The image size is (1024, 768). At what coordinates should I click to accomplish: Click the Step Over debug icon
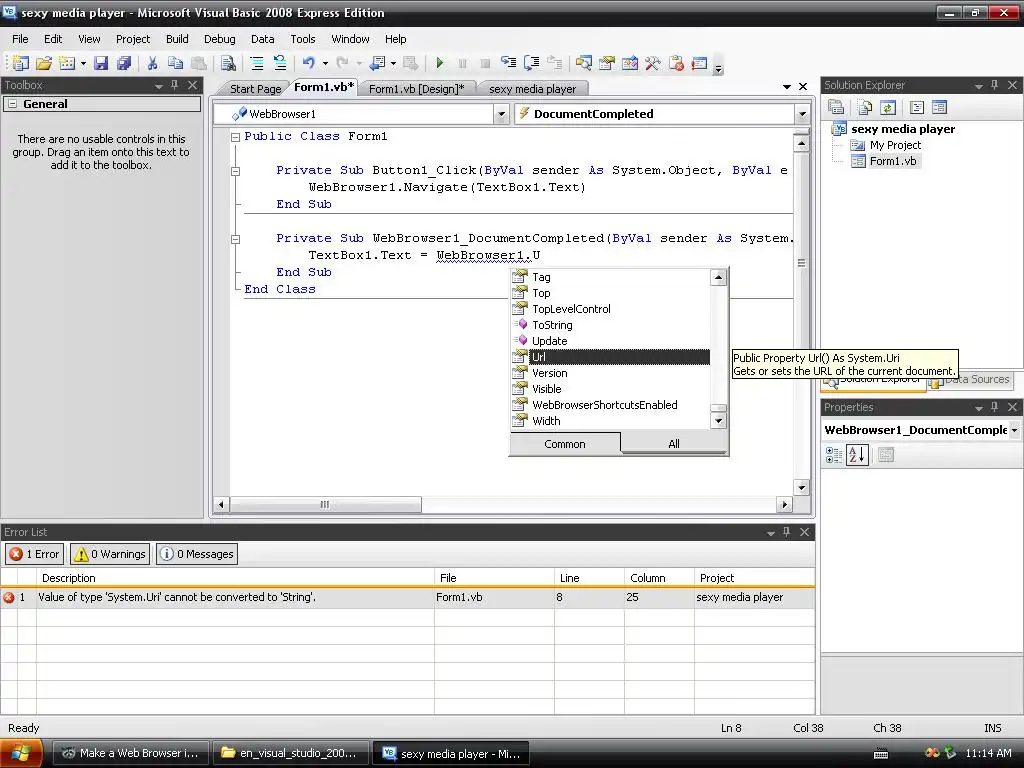(x=532, y=63)
